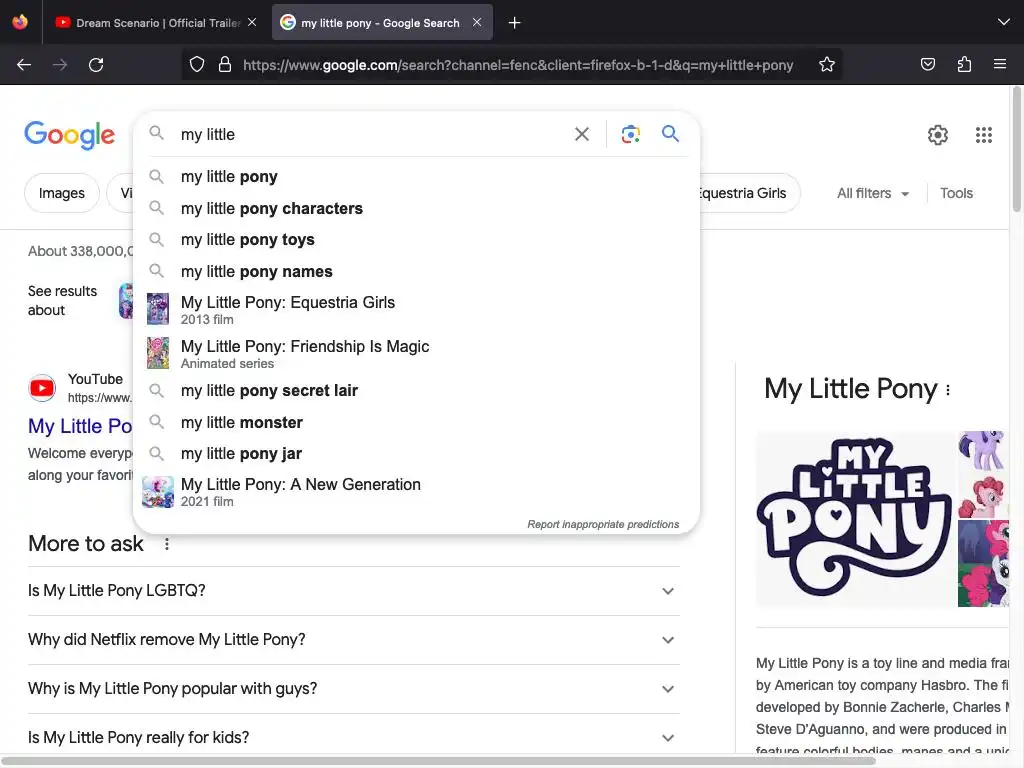
Task: Open Google quick settings gear
Action: point(937,135)
